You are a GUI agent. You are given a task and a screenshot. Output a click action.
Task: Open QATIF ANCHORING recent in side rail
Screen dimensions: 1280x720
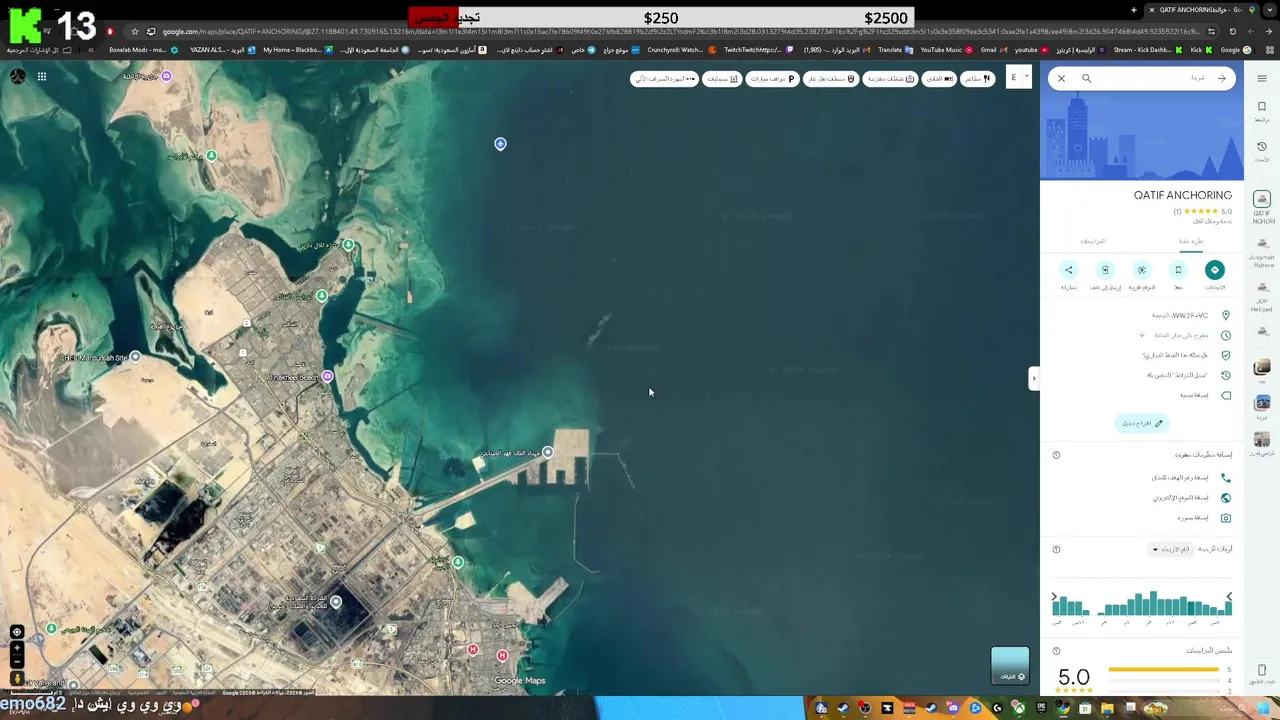(x=1262, y=207)
